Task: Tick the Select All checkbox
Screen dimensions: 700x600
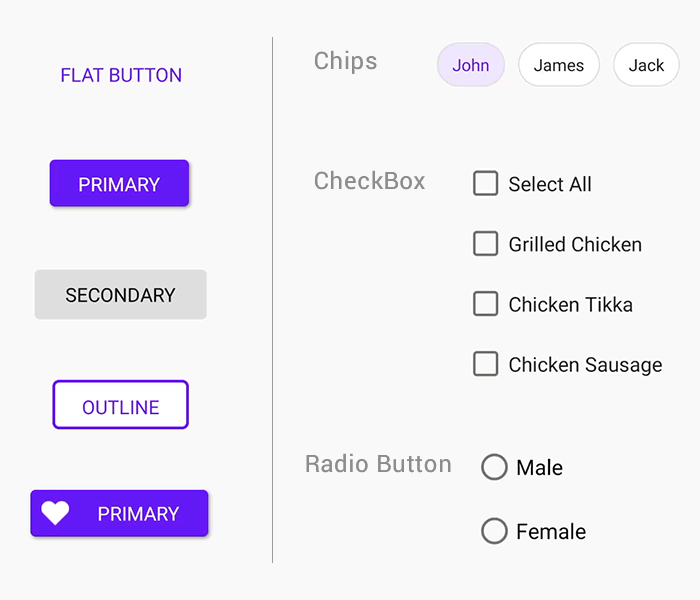Action: pyautogui.click(x=486, y=183)
